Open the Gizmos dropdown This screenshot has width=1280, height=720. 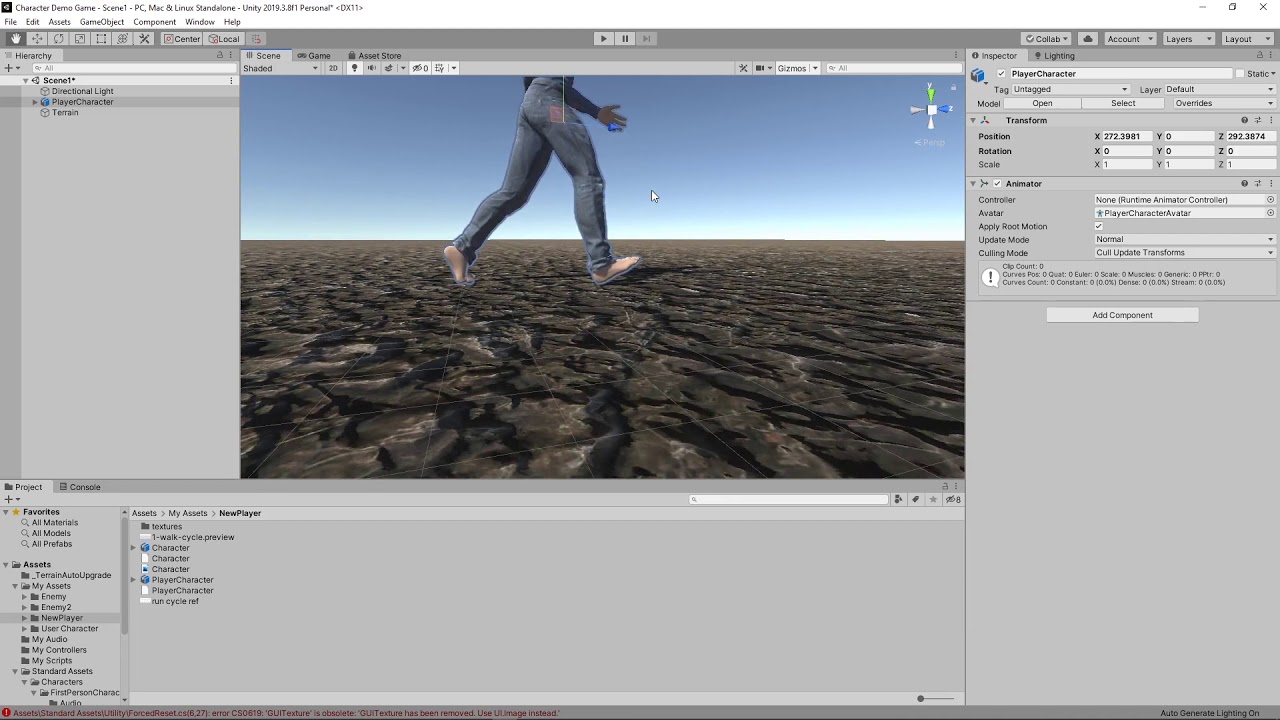coord(798,68)
